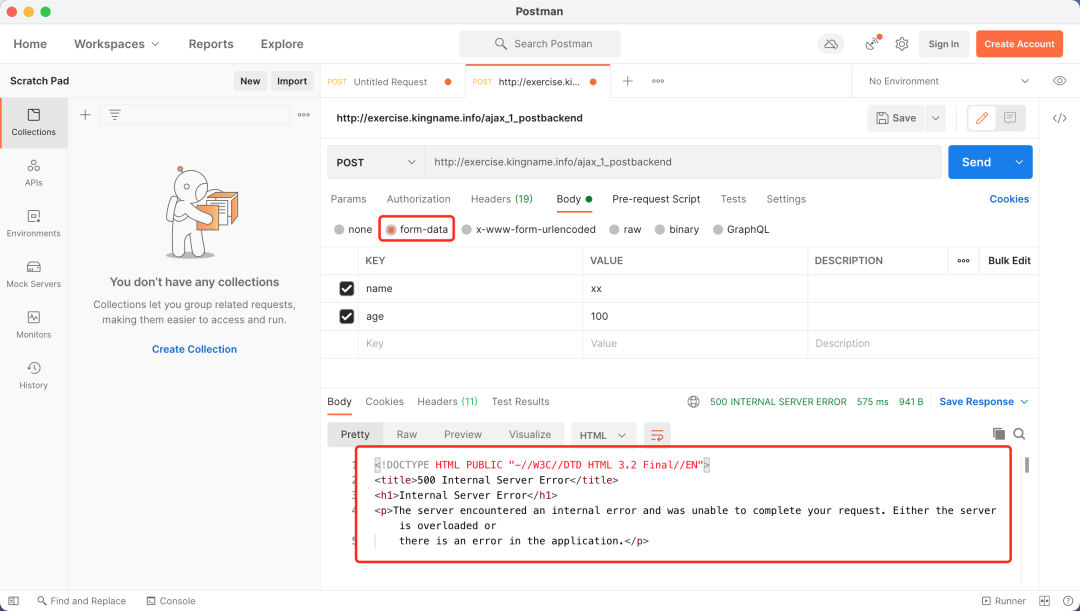Open the tab options three-dot menu

point(658,81)
